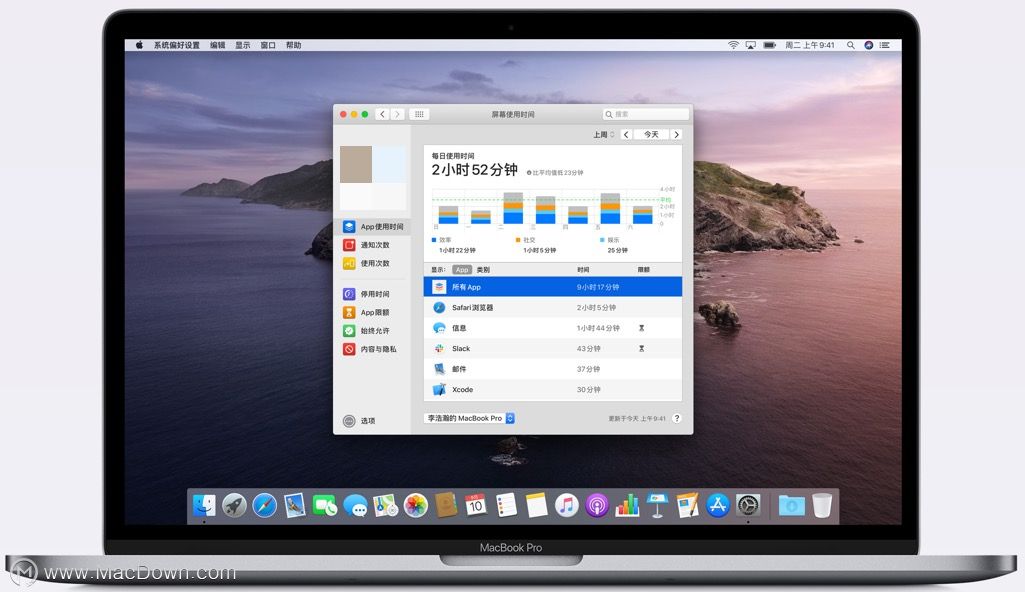Open Calendar from the Dock
This screenshot has height=592, width=1025.
pos(476,505)
